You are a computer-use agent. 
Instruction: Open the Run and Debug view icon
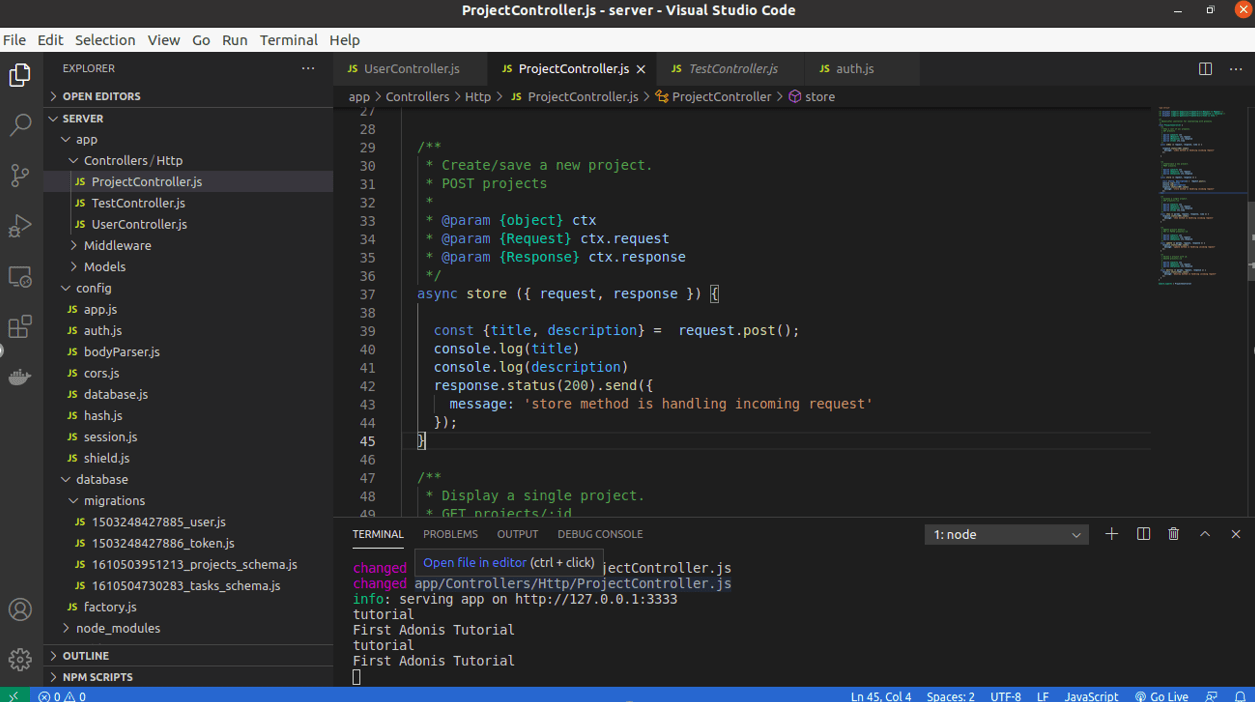coord(20,226)
